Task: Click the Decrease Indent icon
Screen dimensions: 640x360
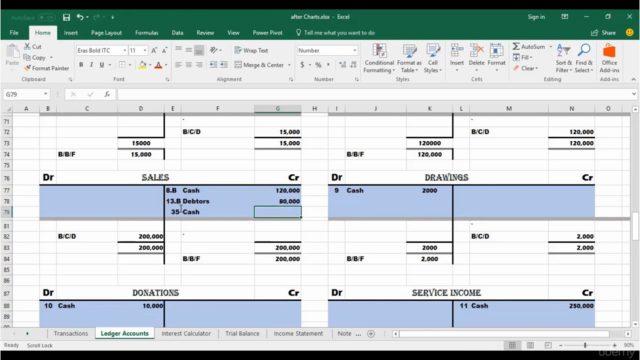Action: pyautogui.click(x=213, y=65)
